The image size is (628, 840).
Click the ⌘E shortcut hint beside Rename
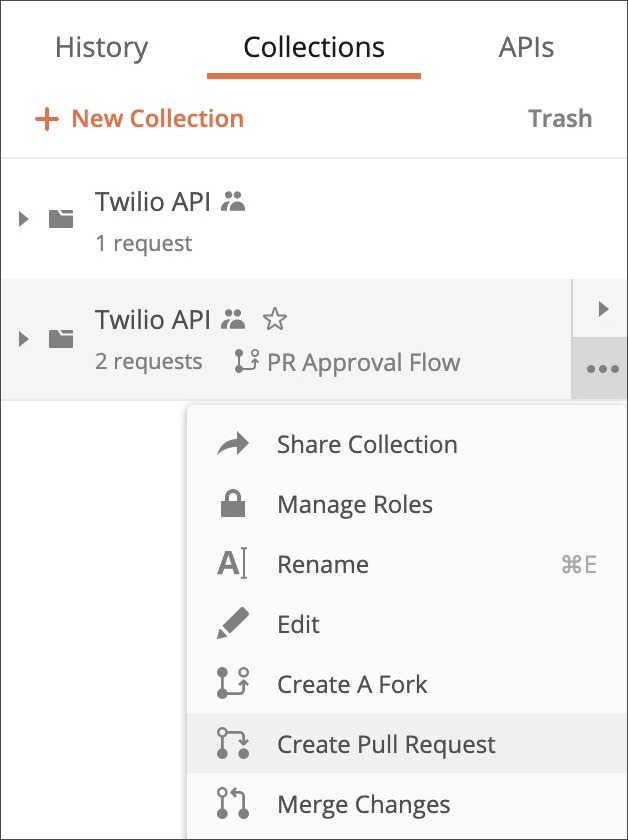pos(579,565)
